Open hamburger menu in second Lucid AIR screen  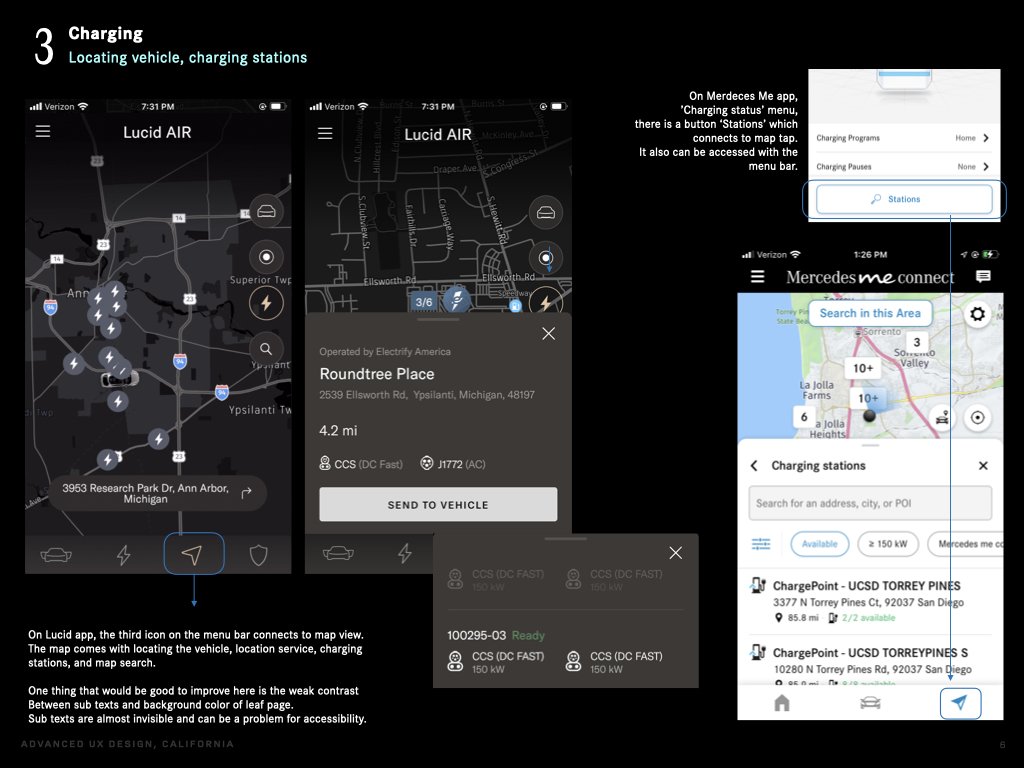click(325, 133)
